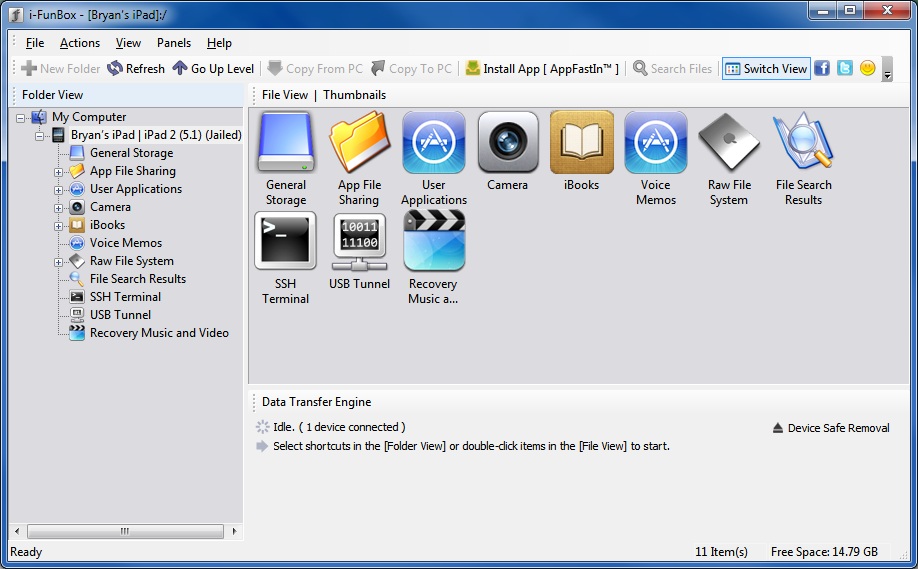Expand the App File Sharing tree node
The height and width of the screenshot is (569, 918).
click(59, 172)
